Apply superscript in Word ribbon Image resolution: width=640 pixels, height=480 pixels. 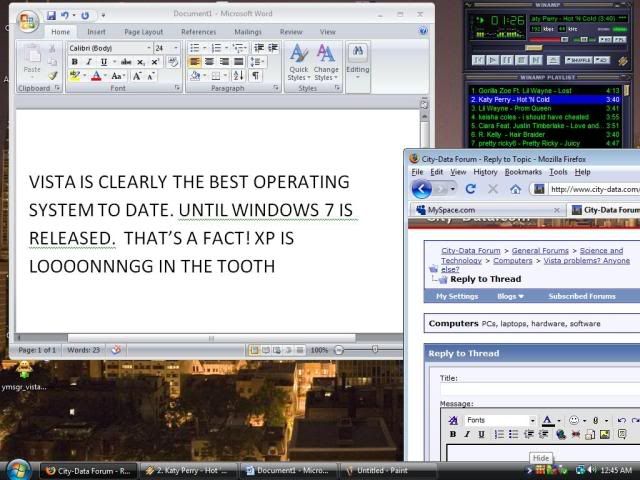coord(155,62)
